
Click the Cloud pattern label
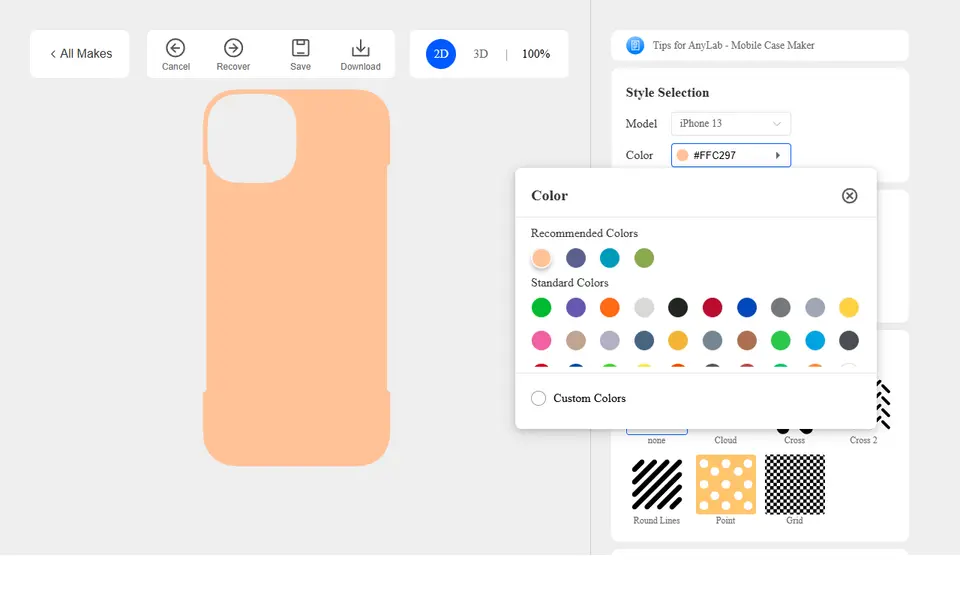pos(726,440)
